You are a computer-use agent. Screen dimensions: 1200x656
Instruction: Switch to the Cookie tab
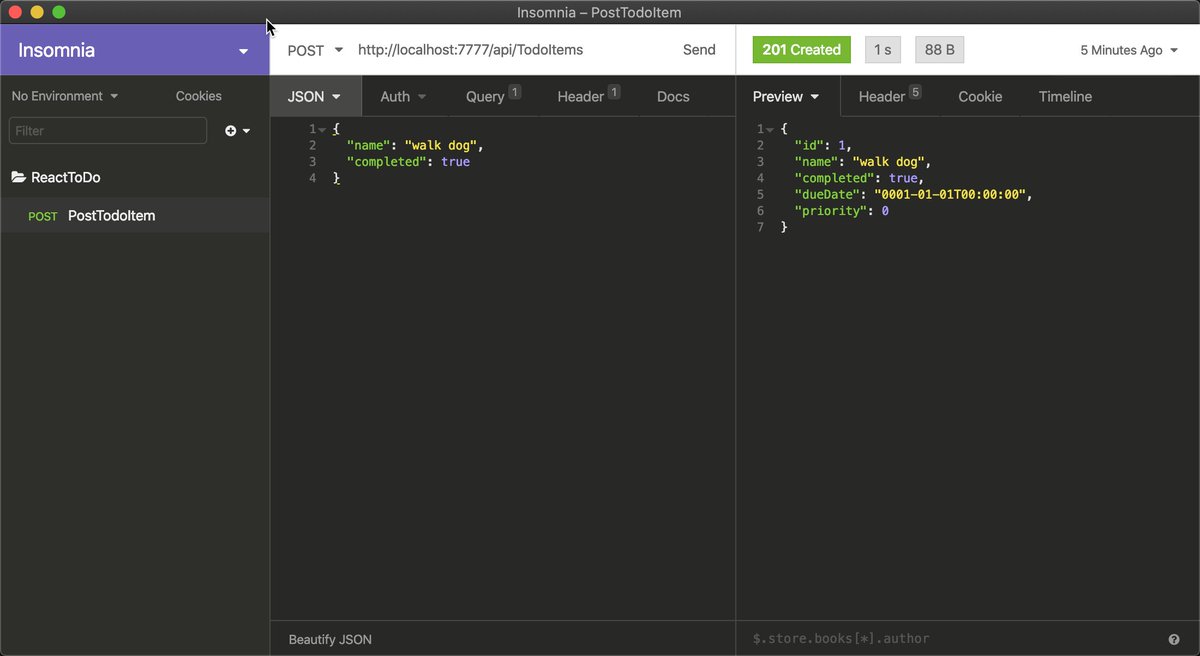[x=980, y=97]
